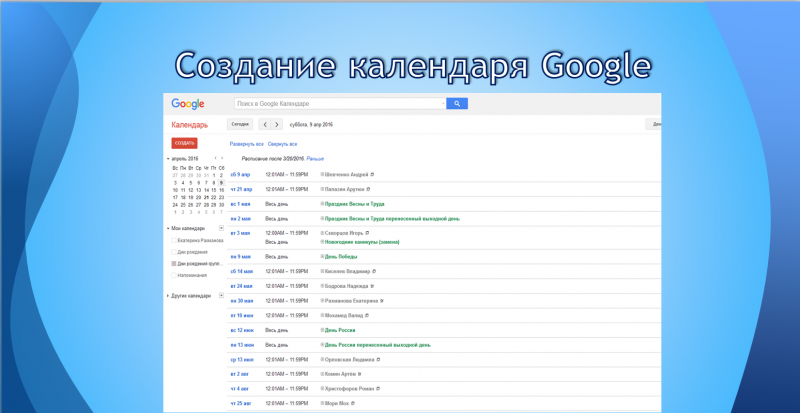This screenshot has height=413, width=800.
Task: Click the icon after Киселов Владимир
Action: click(373, 272)
